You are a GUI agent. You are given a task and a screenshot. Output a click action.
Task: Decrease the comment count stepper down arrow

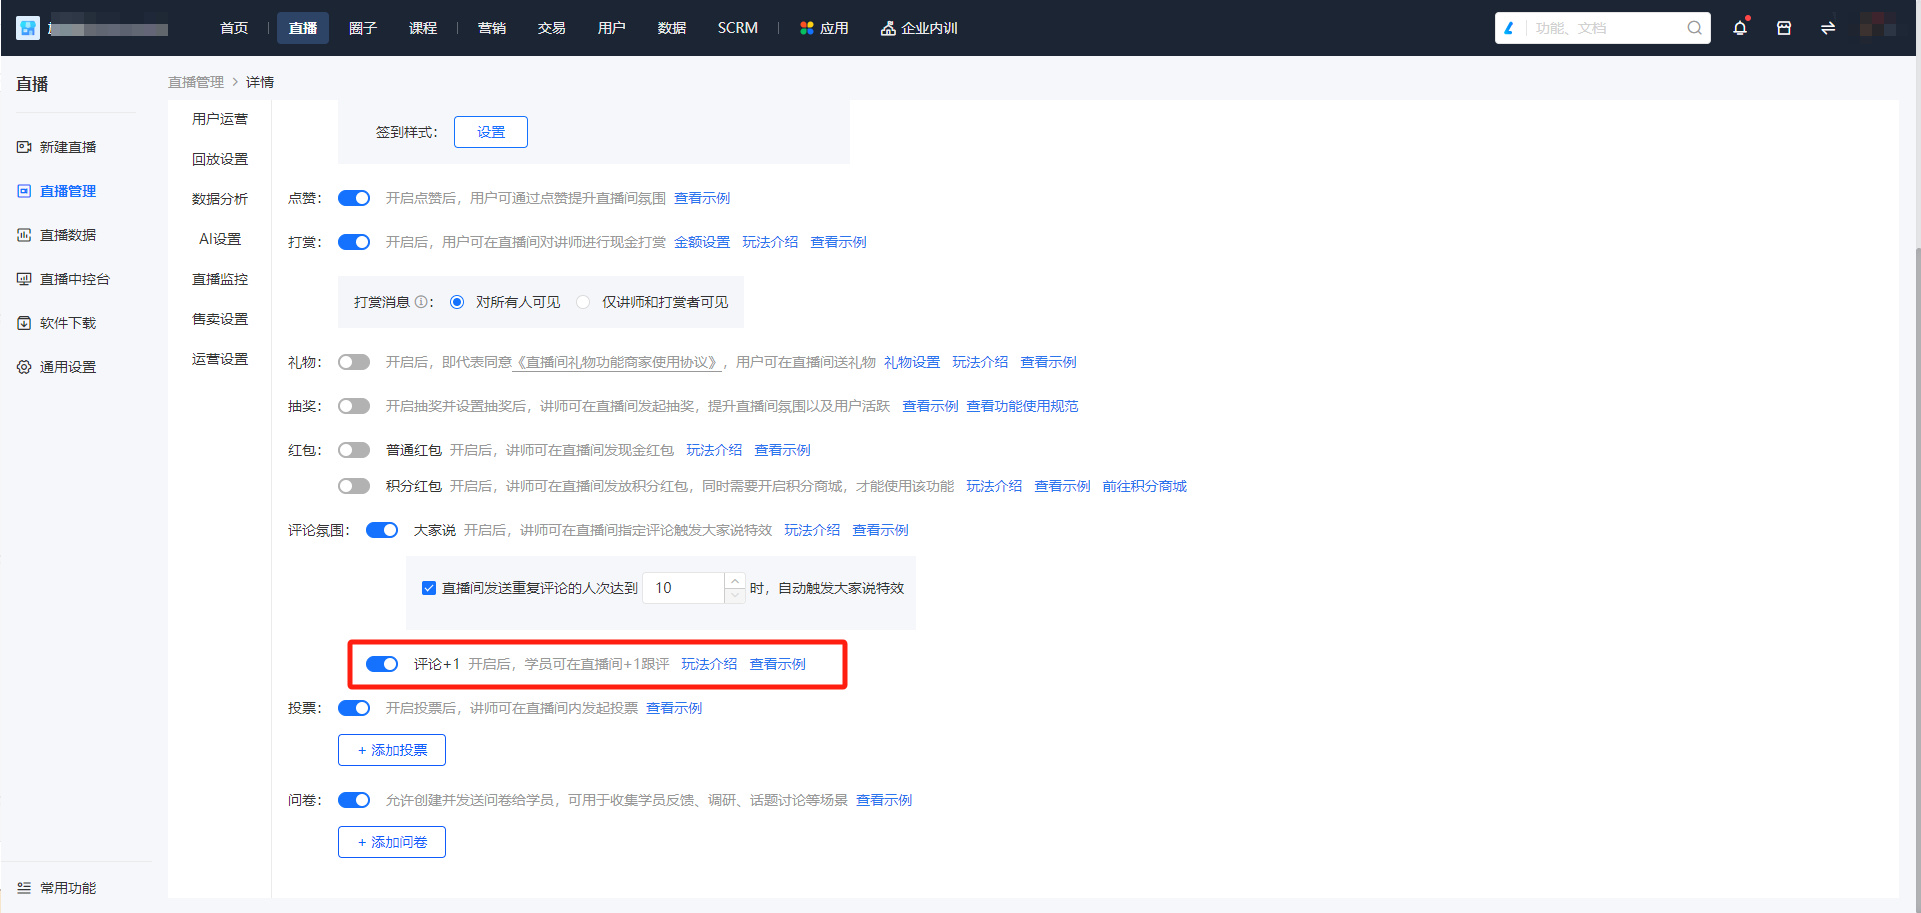pos(735,595)
